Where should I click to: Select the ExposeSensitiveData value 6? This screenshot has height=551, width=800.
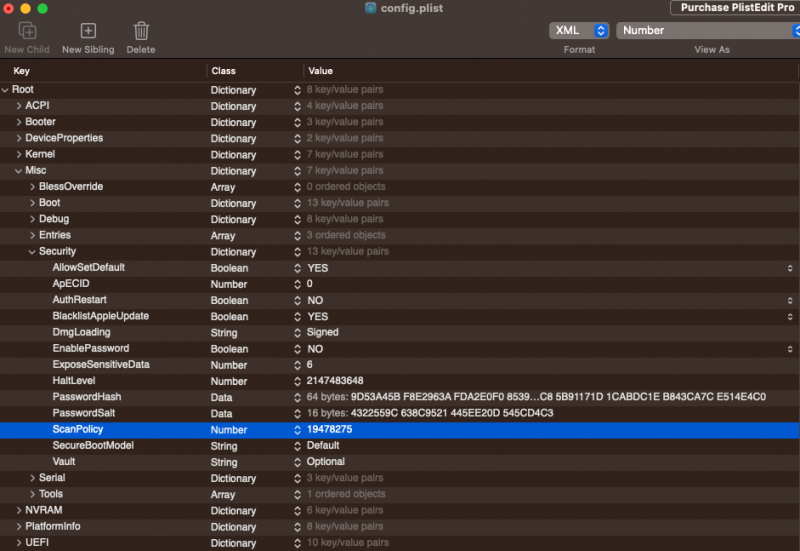coord(310,365)
